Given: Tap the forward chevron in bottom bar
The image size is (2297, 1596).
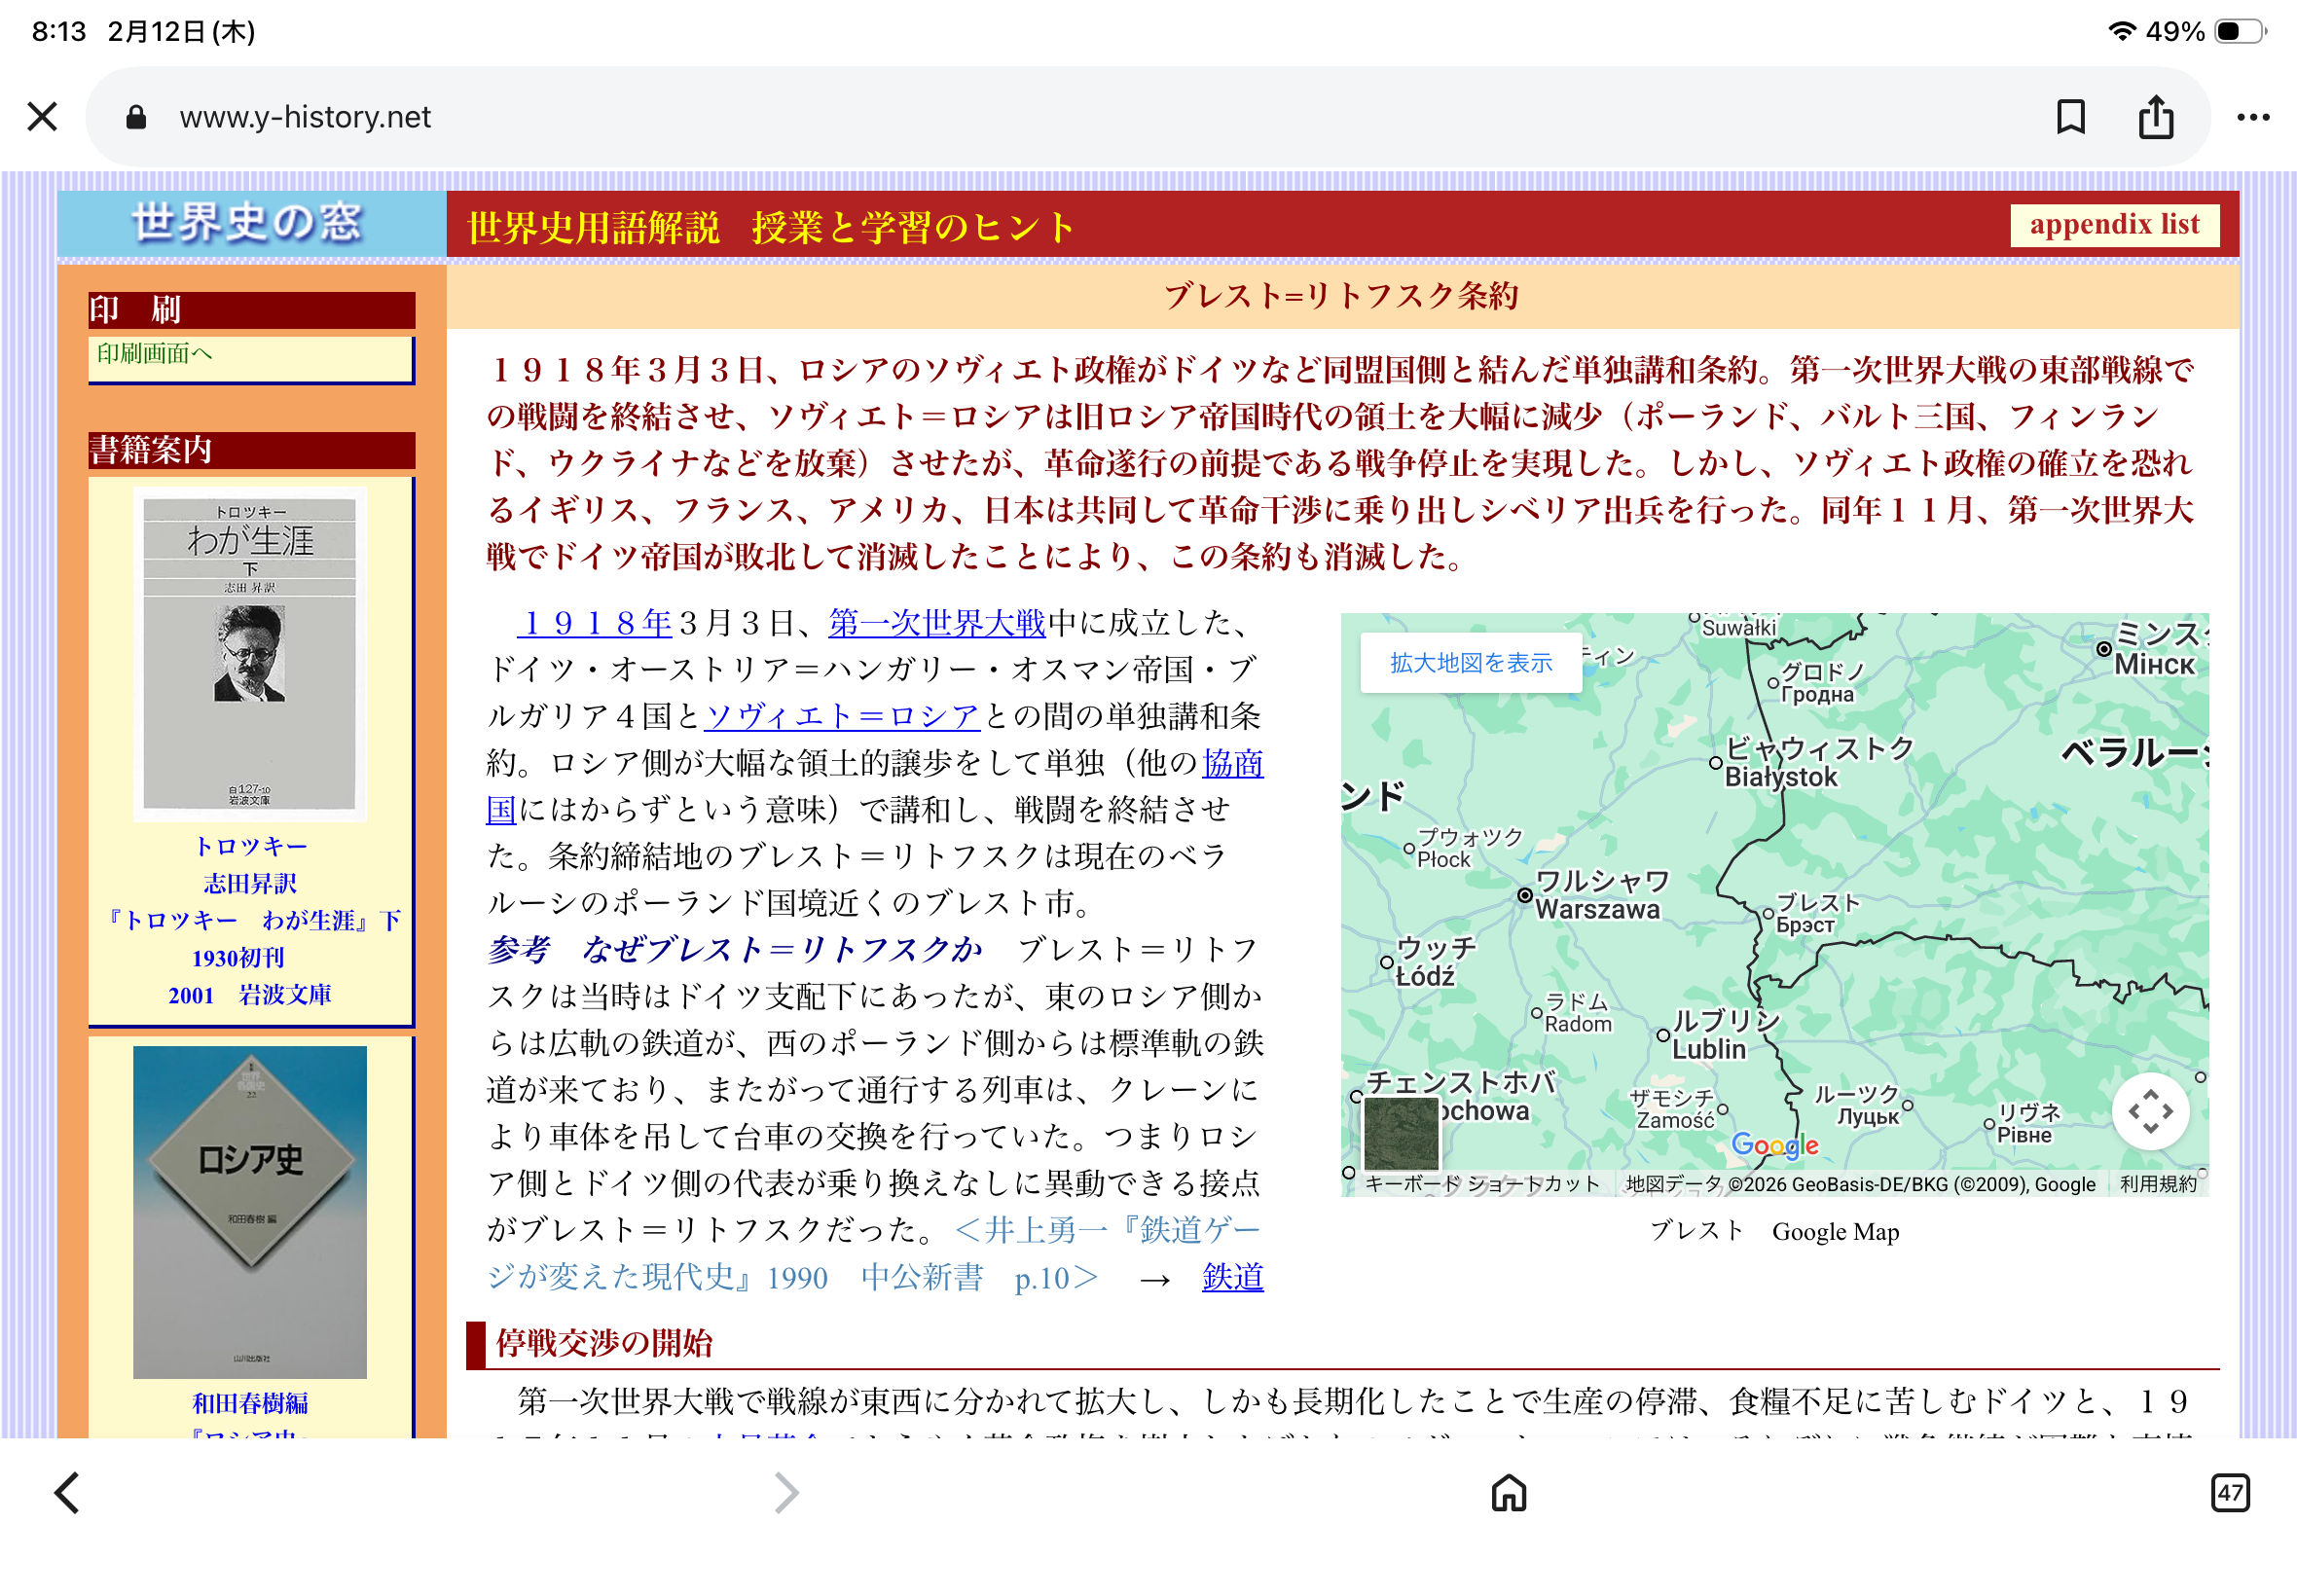Looking at the screenshot, I should tap(787, 1492).
